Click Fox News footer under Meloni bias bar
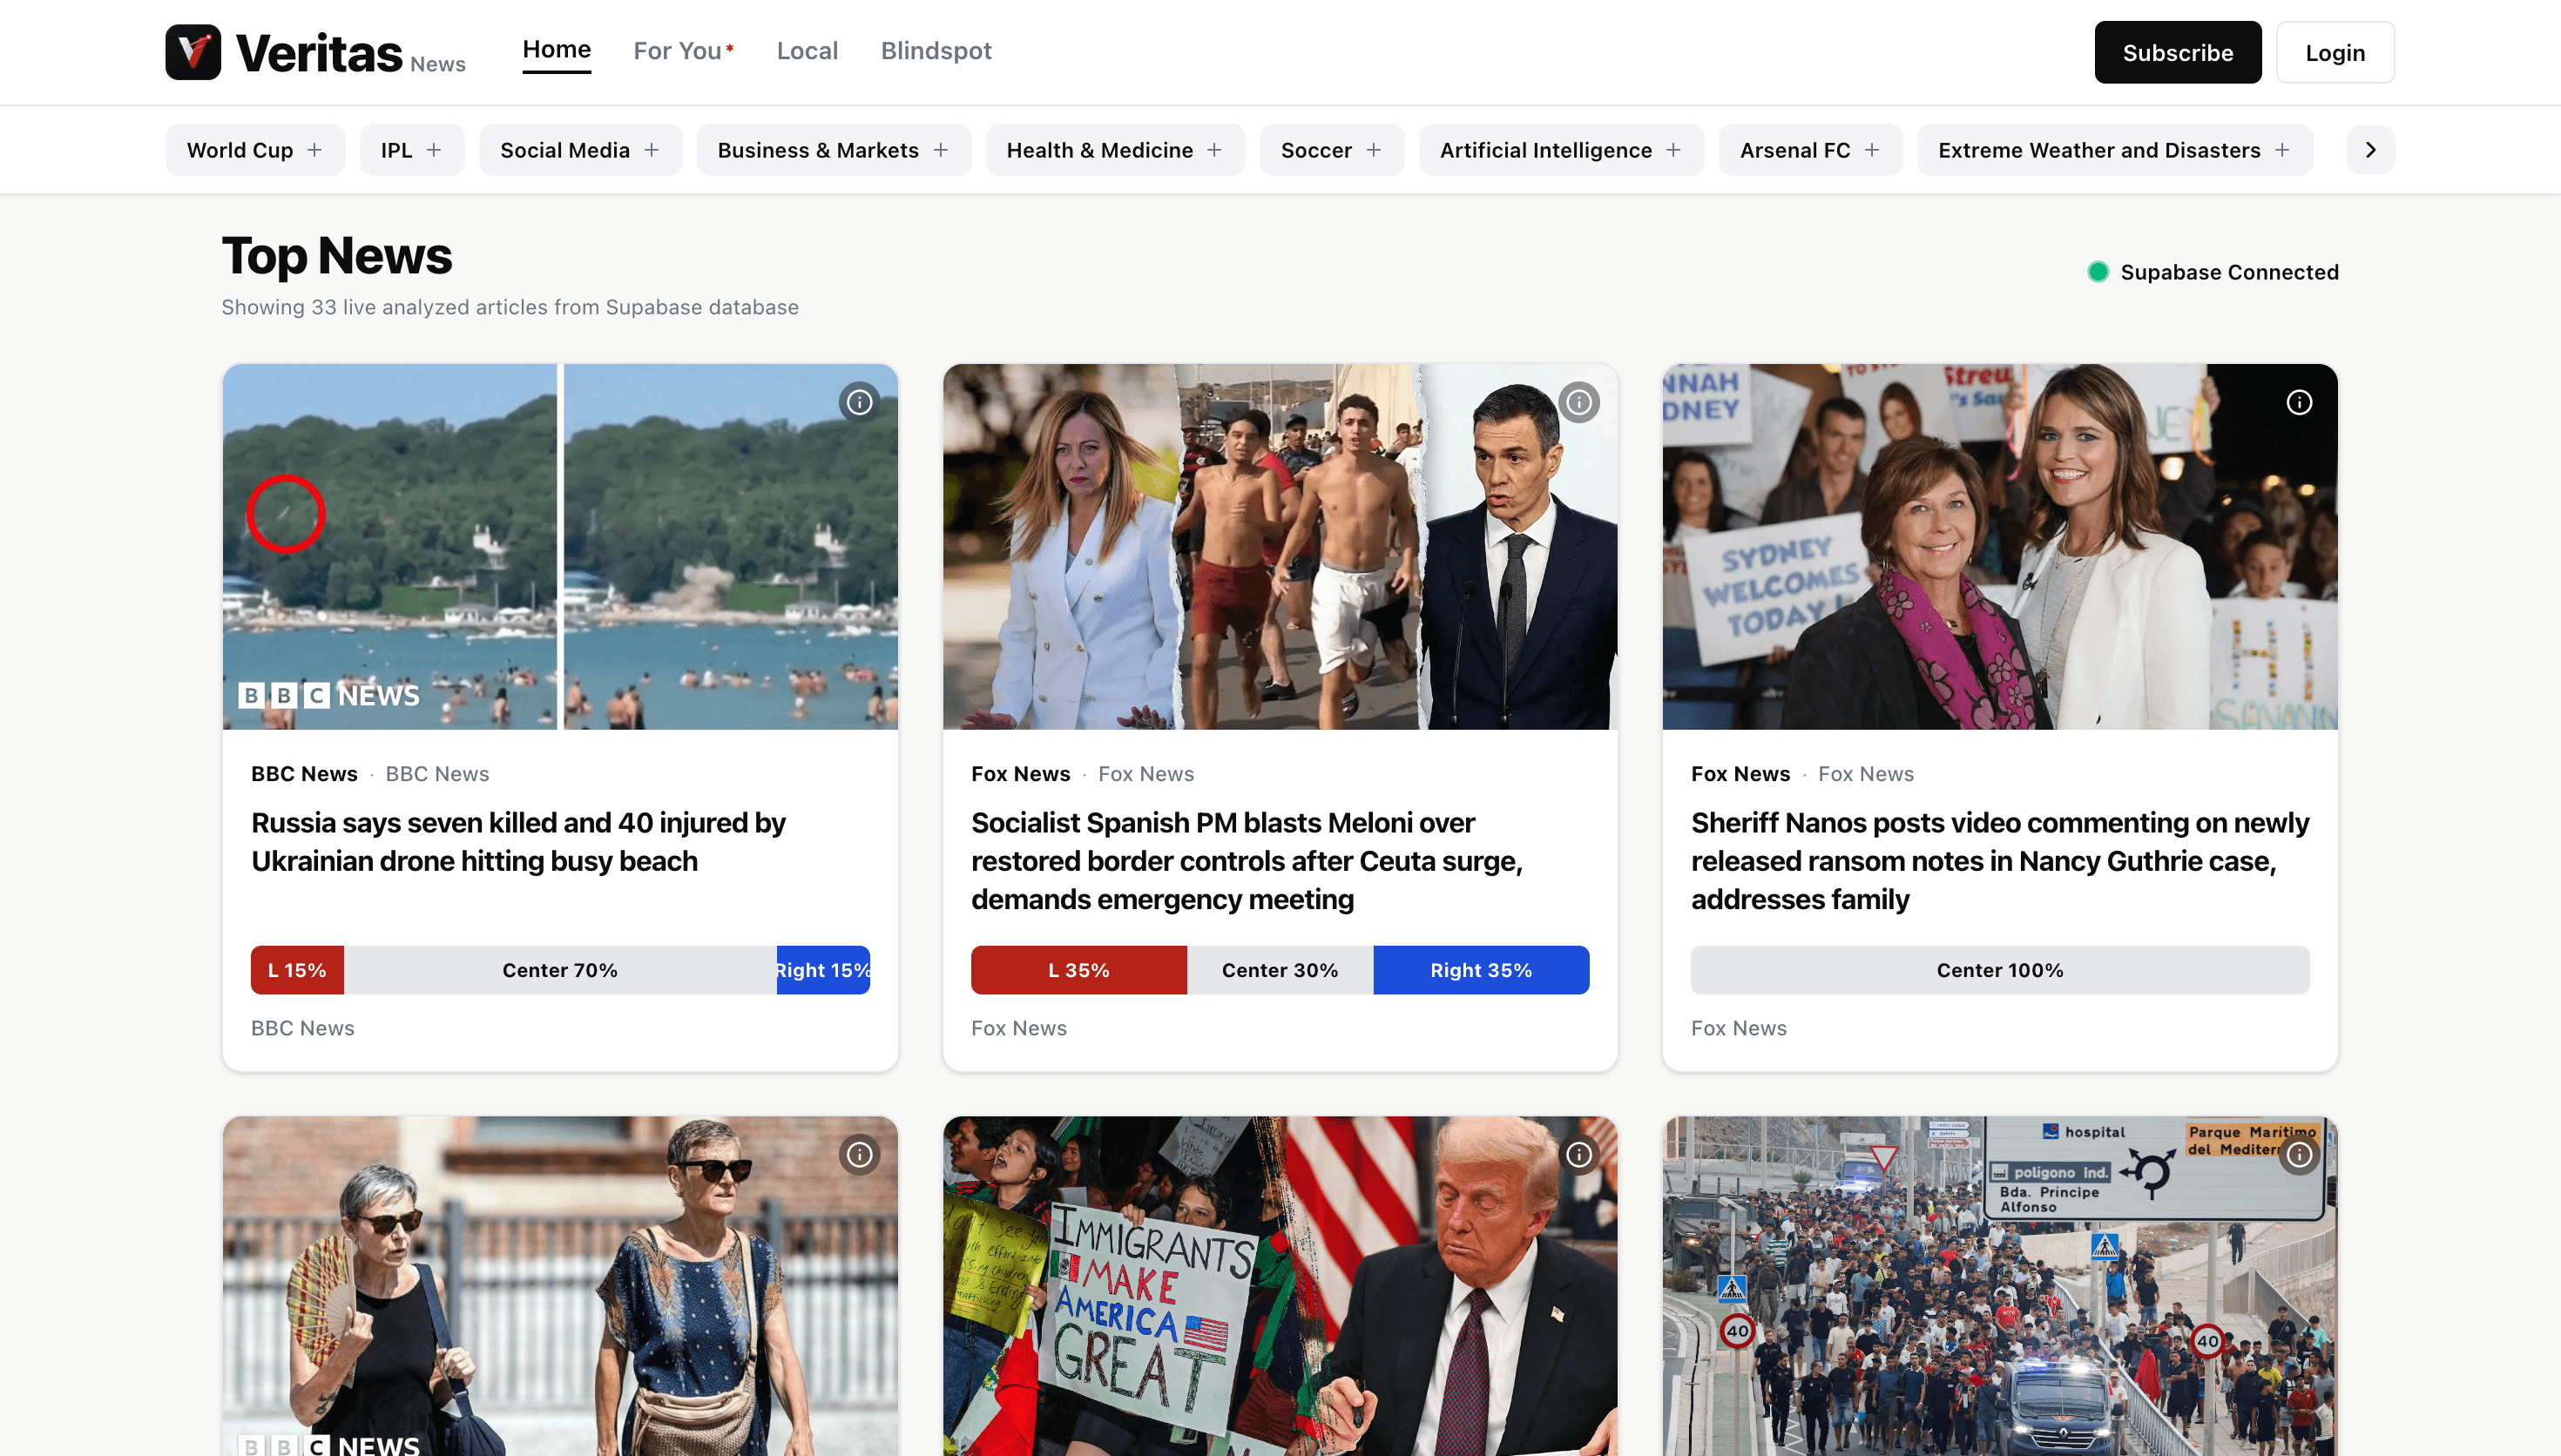2561x1456 pixels. [1019, 1028]
